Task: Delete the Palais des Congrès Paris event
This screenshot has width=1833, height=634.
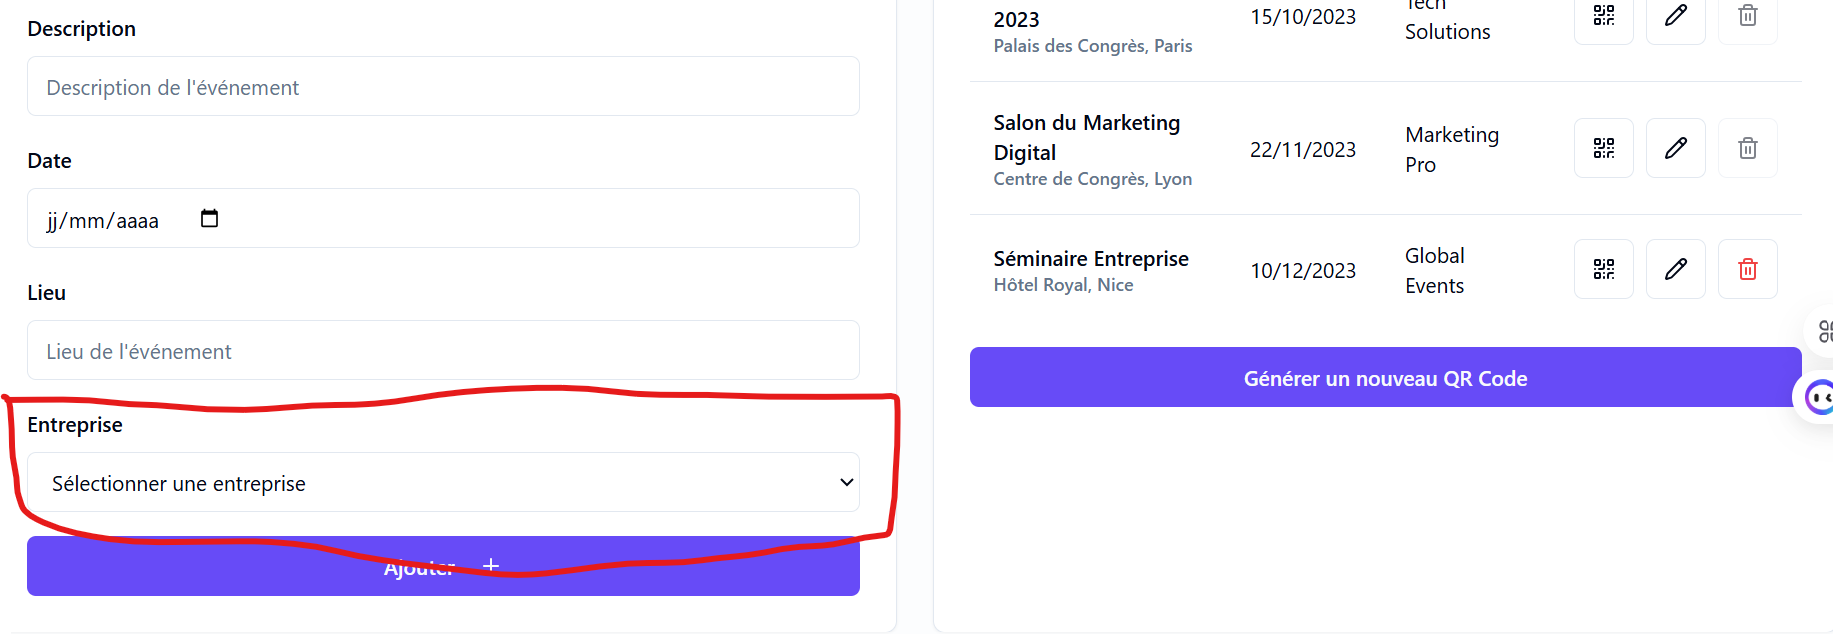Action: coord(1748,16)
